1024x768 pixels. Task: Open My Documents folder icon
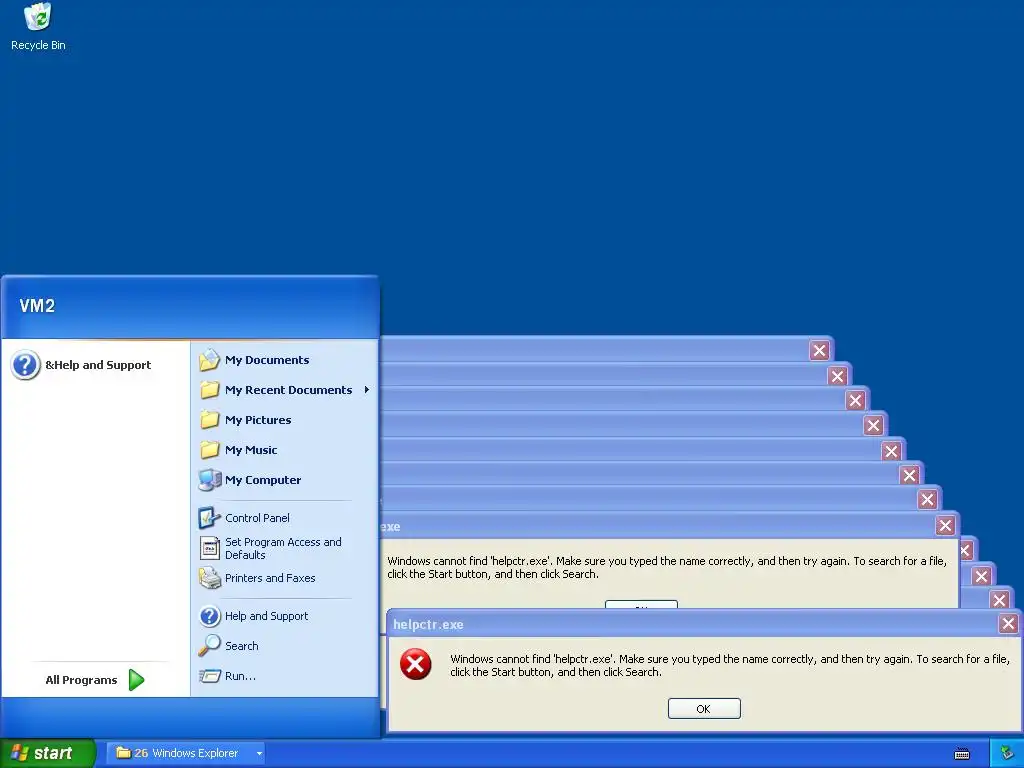click(x=210, y=360)
